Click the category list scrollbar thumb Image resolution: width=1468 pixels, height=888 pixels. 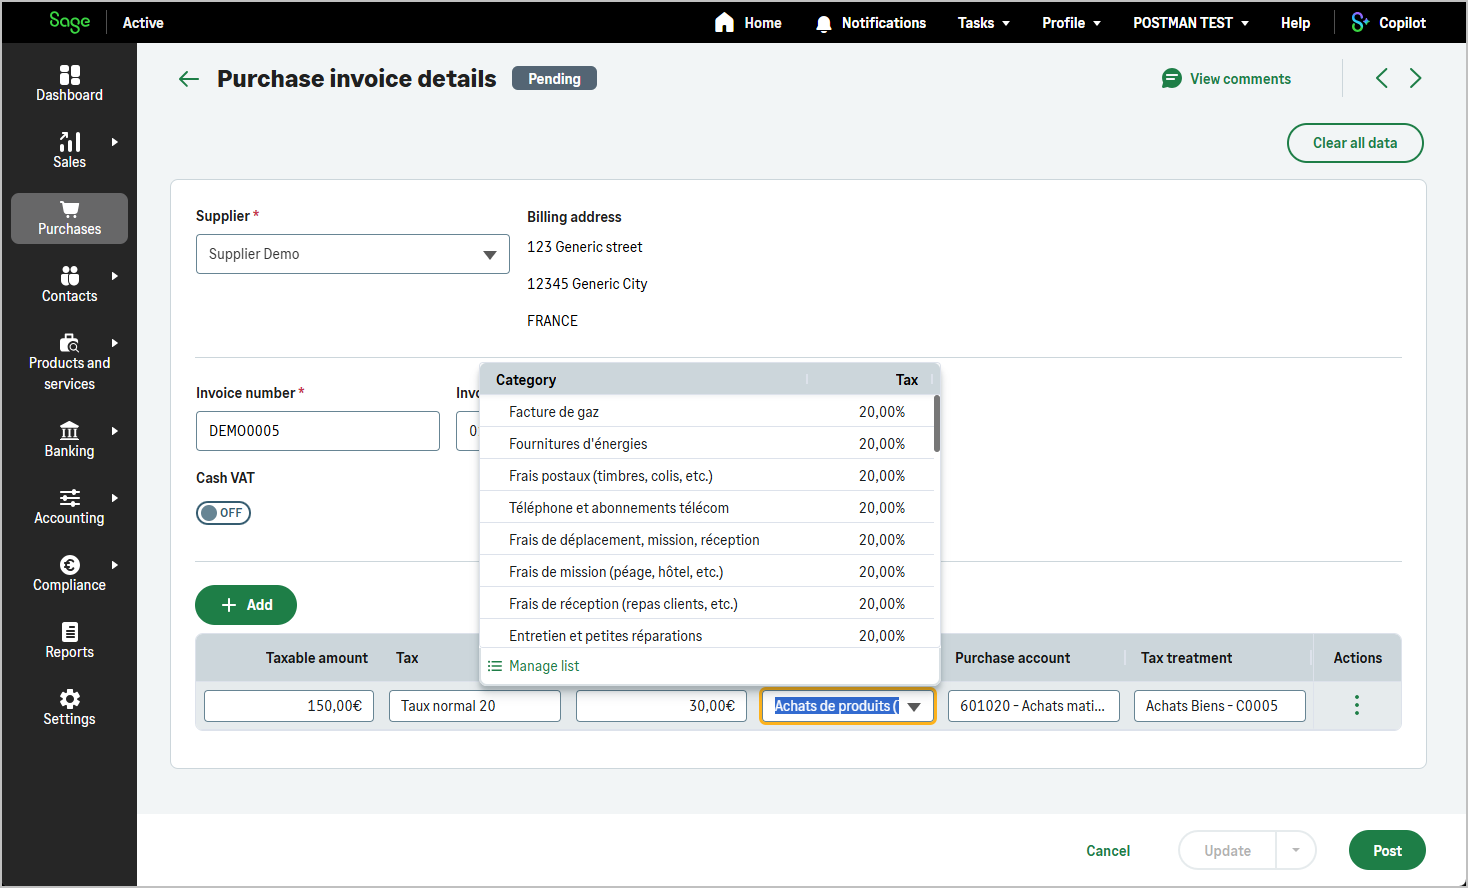coord(937,424)
